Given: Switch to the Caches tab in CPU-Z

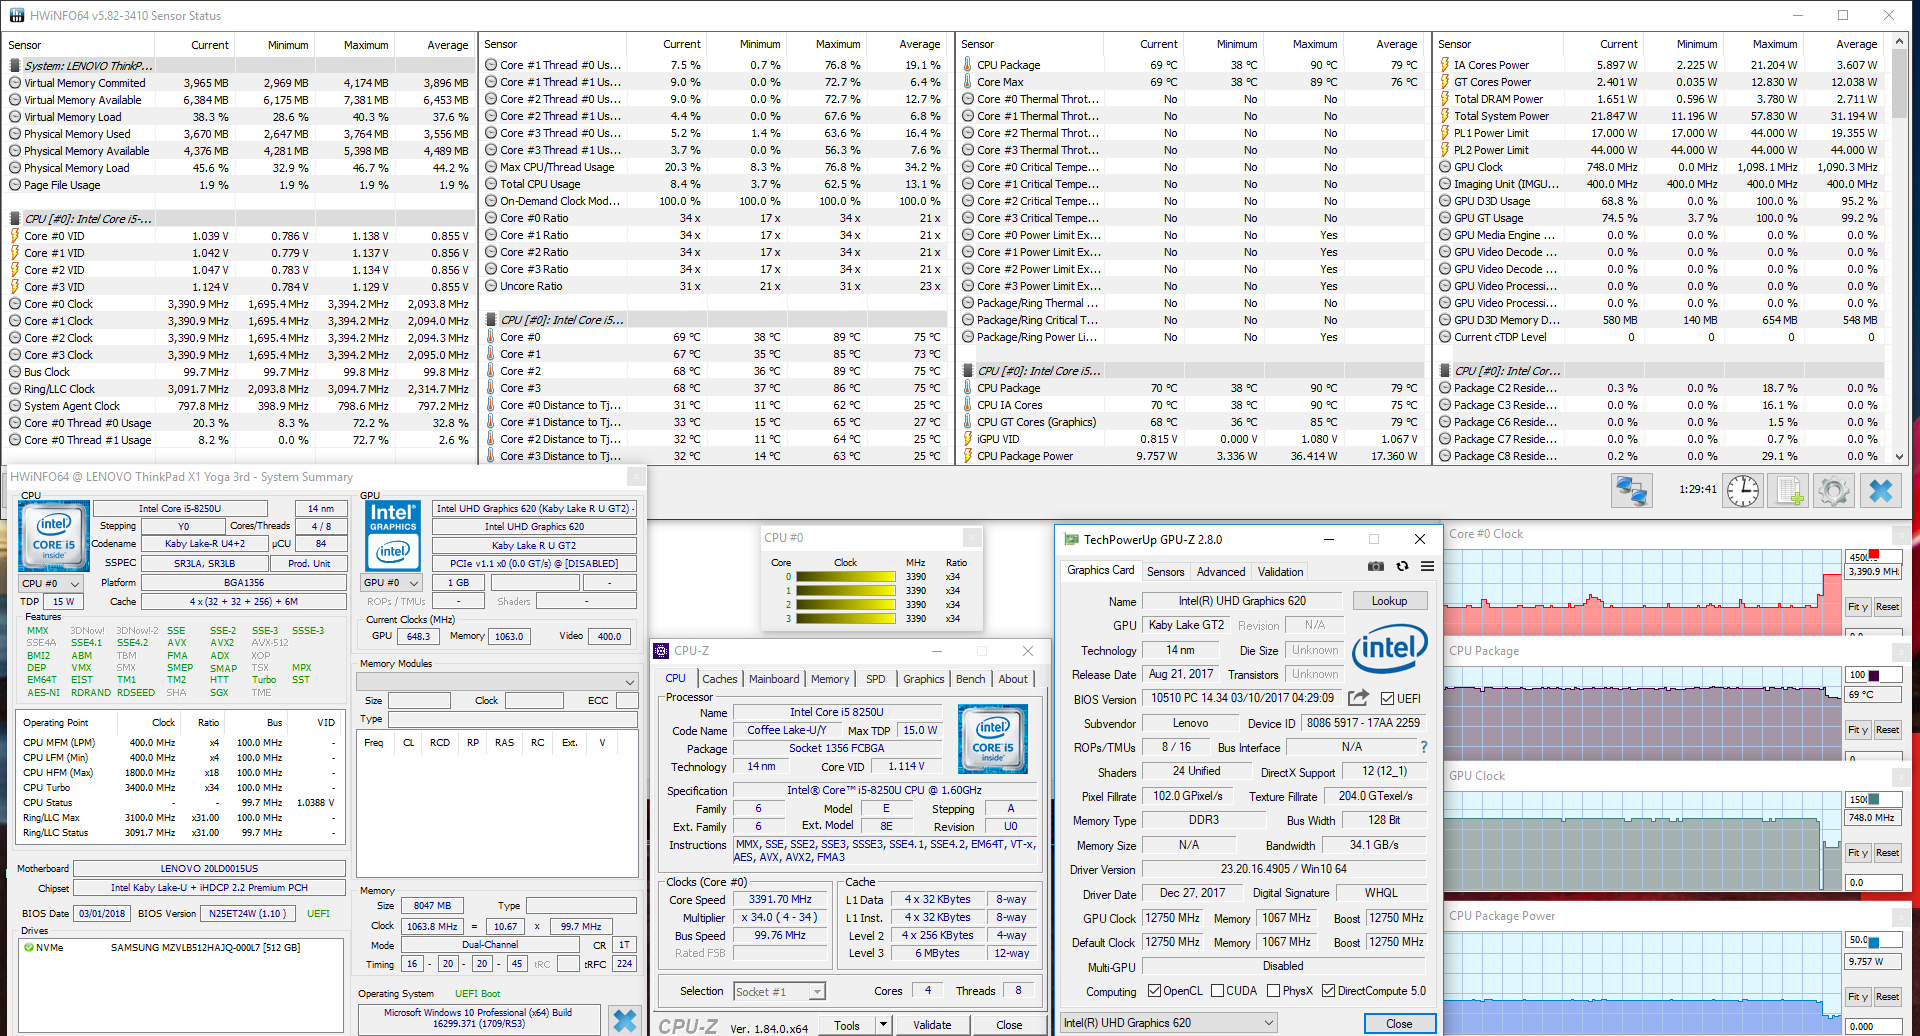Looking at the screenshot, I should (719, 679).
